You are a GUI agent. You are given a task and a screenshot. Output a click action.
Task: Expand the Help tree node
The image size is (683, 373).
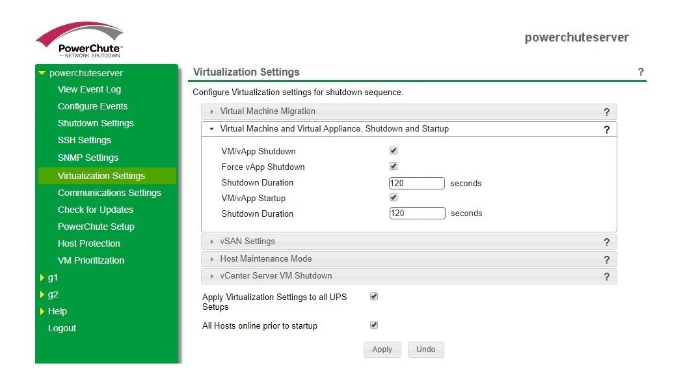click(x=42, y=312)
